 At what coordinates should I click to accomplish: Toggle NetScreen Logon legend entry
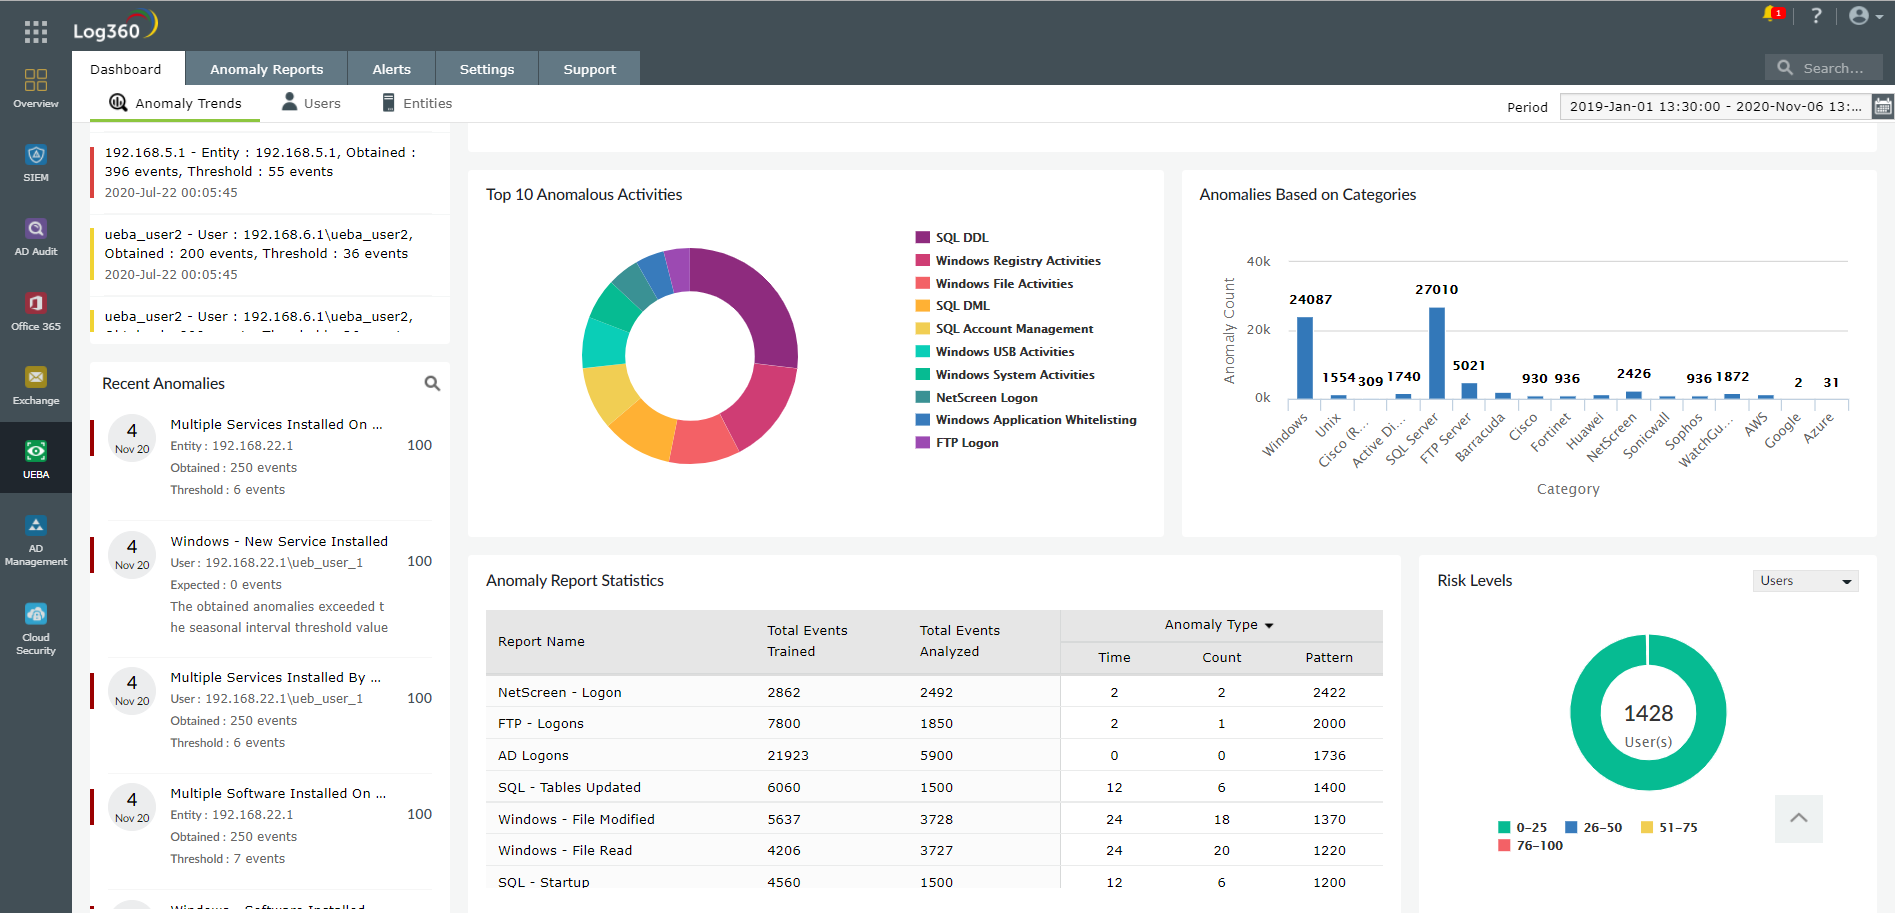[x=976, y=397]
